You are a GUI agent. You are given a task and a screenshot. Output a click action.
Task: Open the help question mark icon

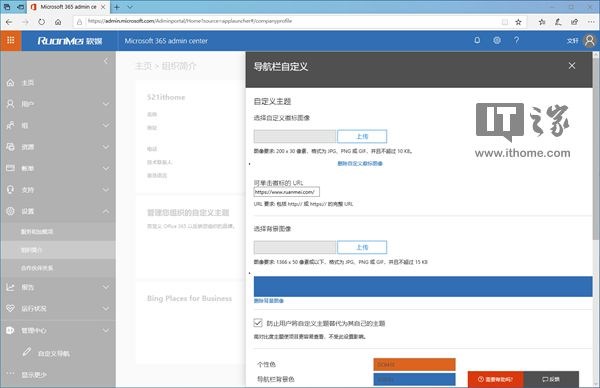click(516, 40)
